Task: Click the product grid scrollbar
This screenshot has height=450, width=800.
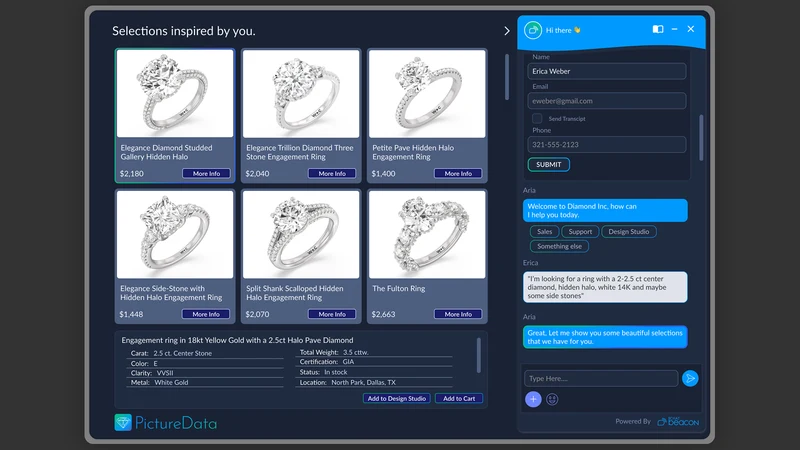Action: pos(507,77)
